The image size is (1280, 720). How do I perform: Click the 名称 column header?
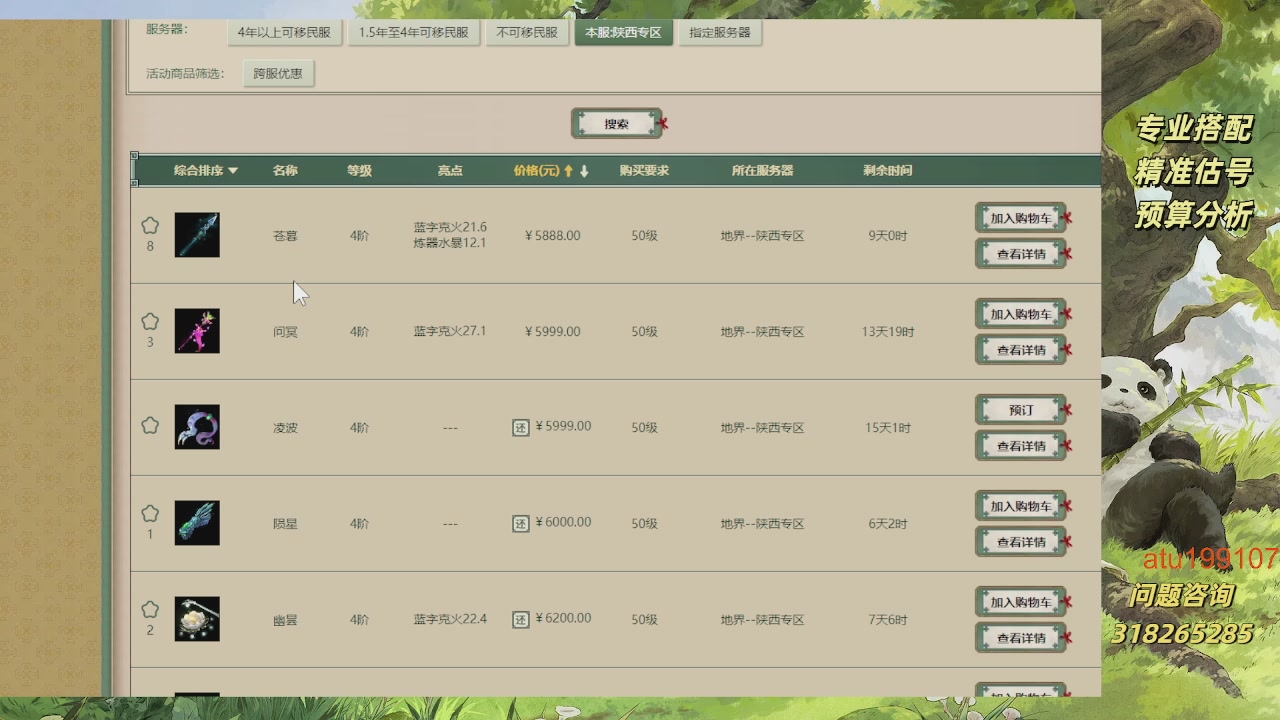pyautogui.click(x=285, y=171)
